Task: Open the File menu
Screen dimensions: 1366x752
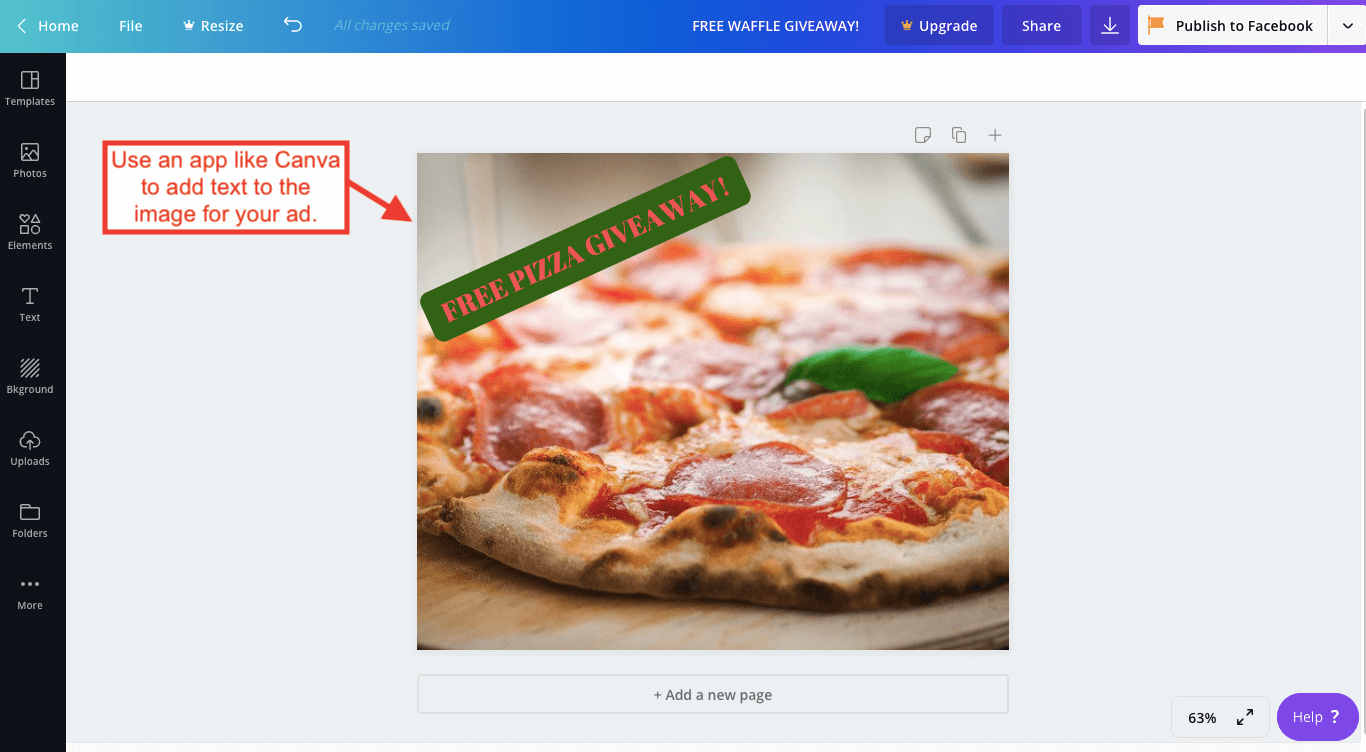Action: click(x=130, y=25)
